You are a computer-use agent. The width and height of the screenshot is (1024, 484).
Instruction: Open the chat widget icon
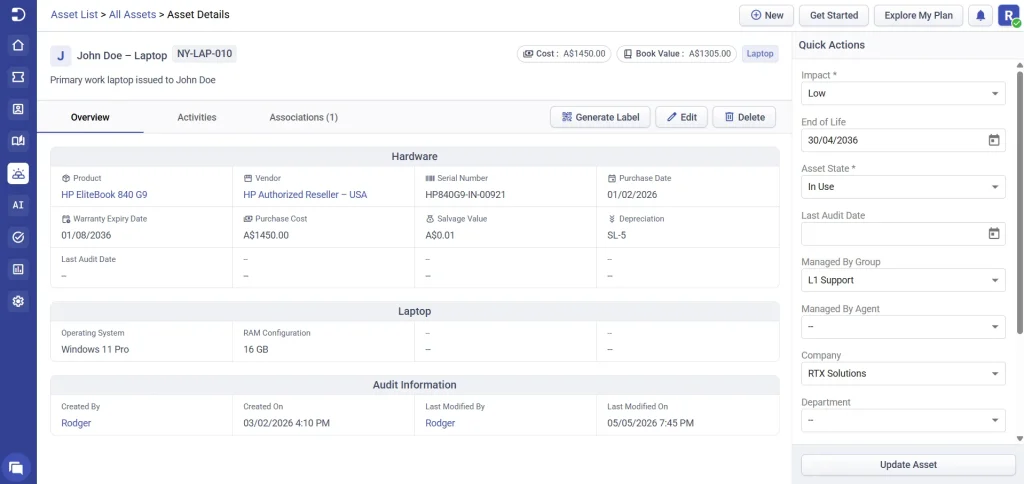point(16,468)
